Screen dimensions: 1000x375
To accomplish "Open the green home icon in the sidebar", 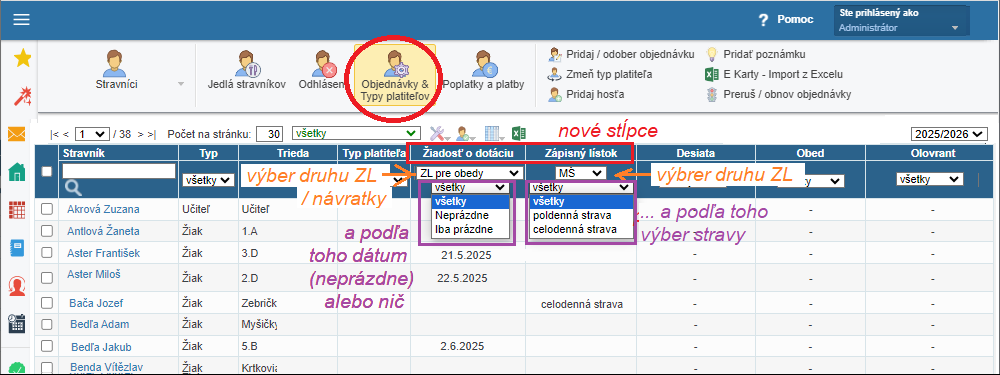I will point(17,172).
